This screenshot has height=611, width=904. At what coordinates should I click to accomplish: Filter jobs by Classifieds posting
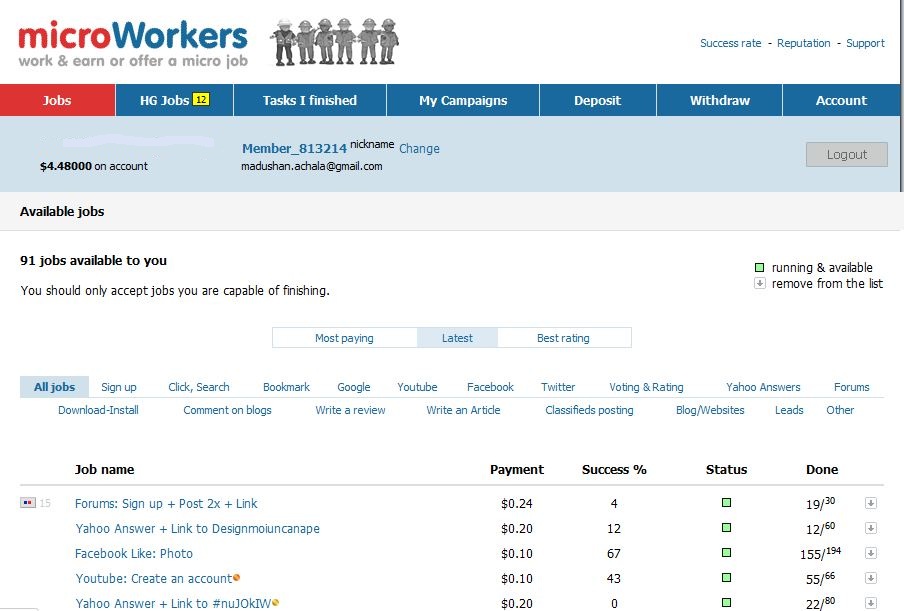pos(589,410)
